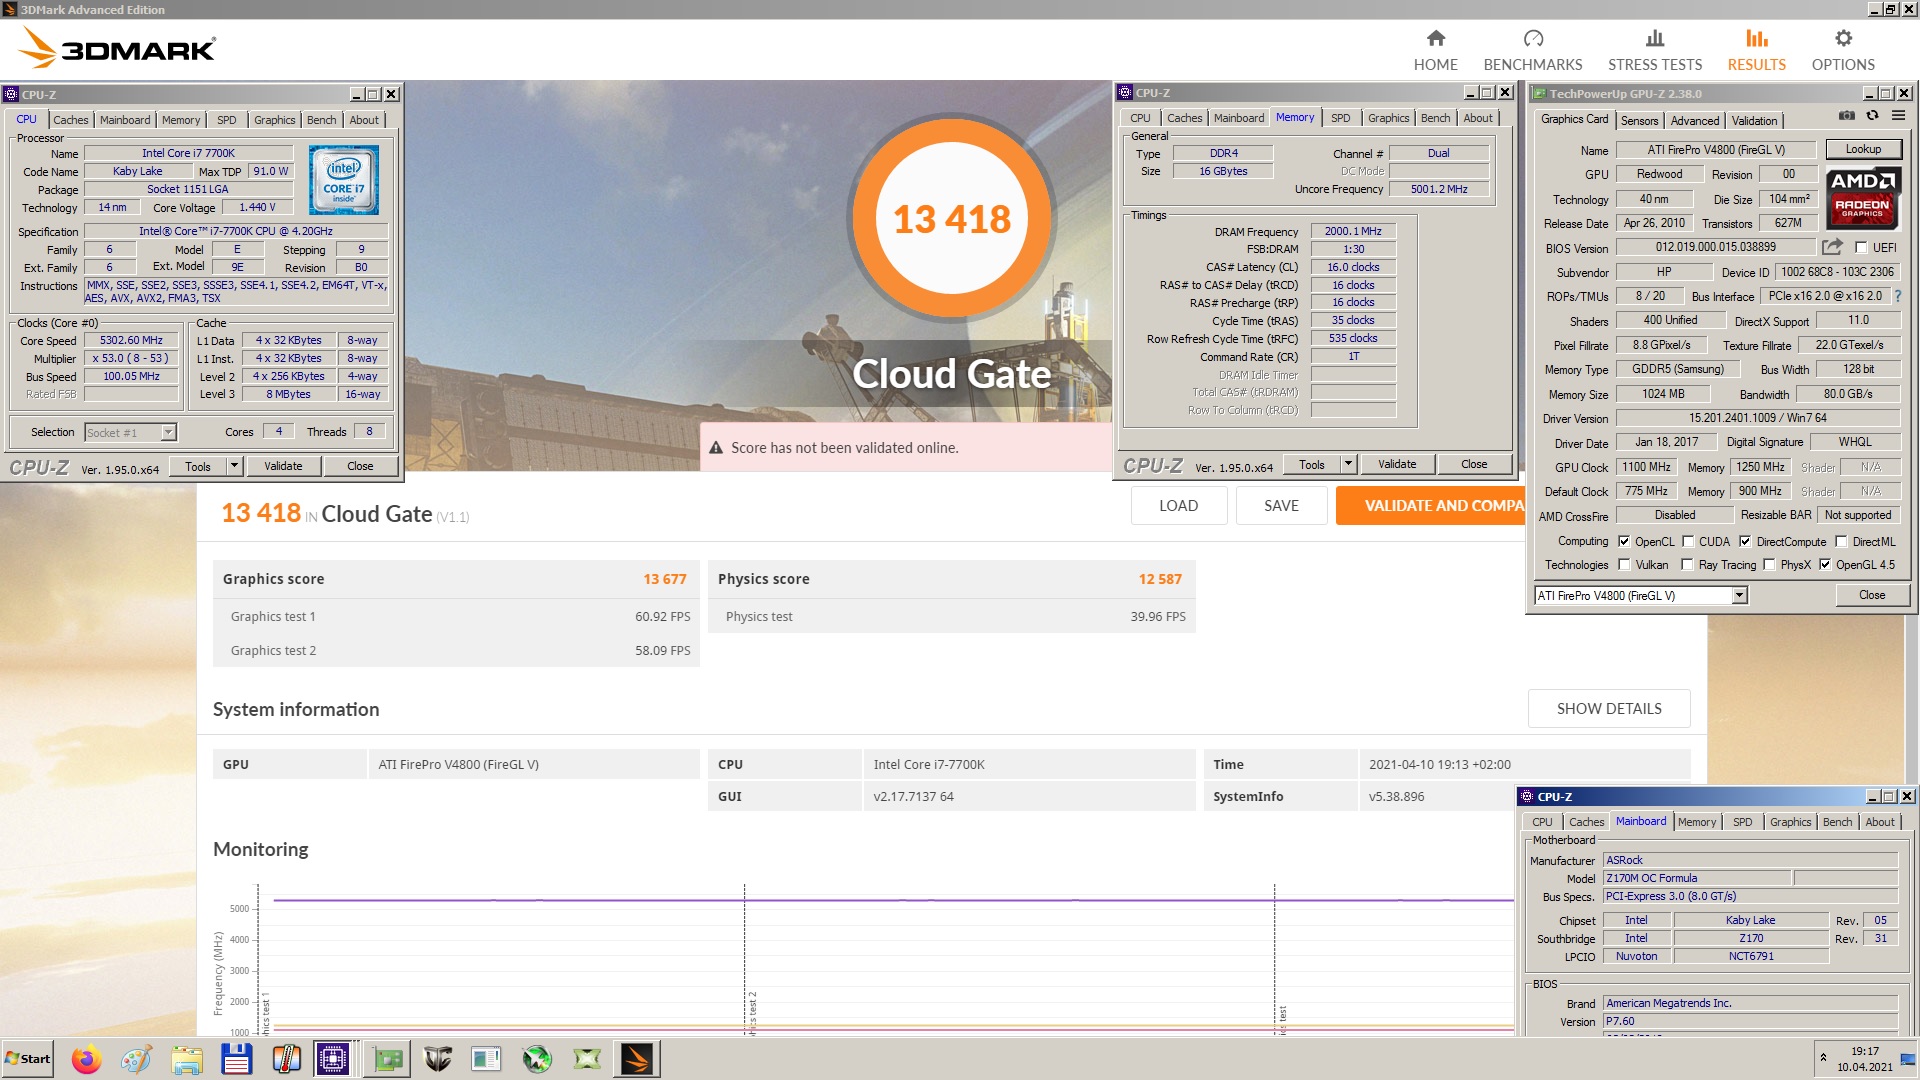The image size is (1920, 1080).
Task: Toggle the CUDA checkbox
Action: pyautogui.click(x=1688, y=541)
